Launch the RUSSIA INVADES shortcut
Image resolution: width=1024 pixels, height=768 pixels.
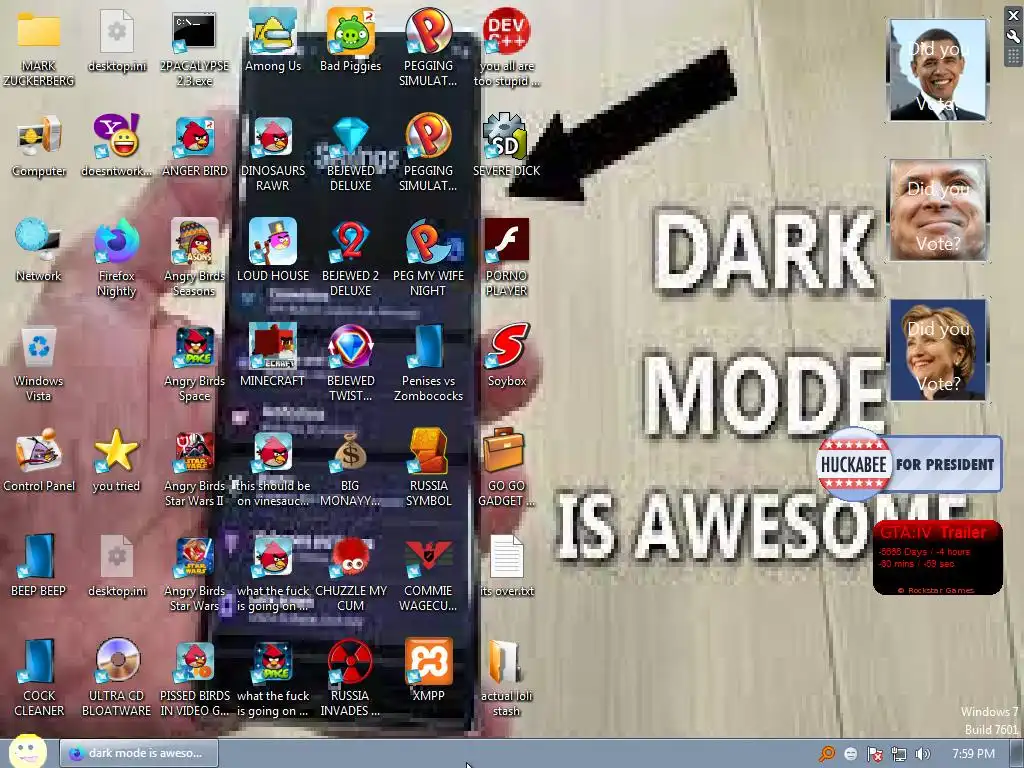point(351,679)
